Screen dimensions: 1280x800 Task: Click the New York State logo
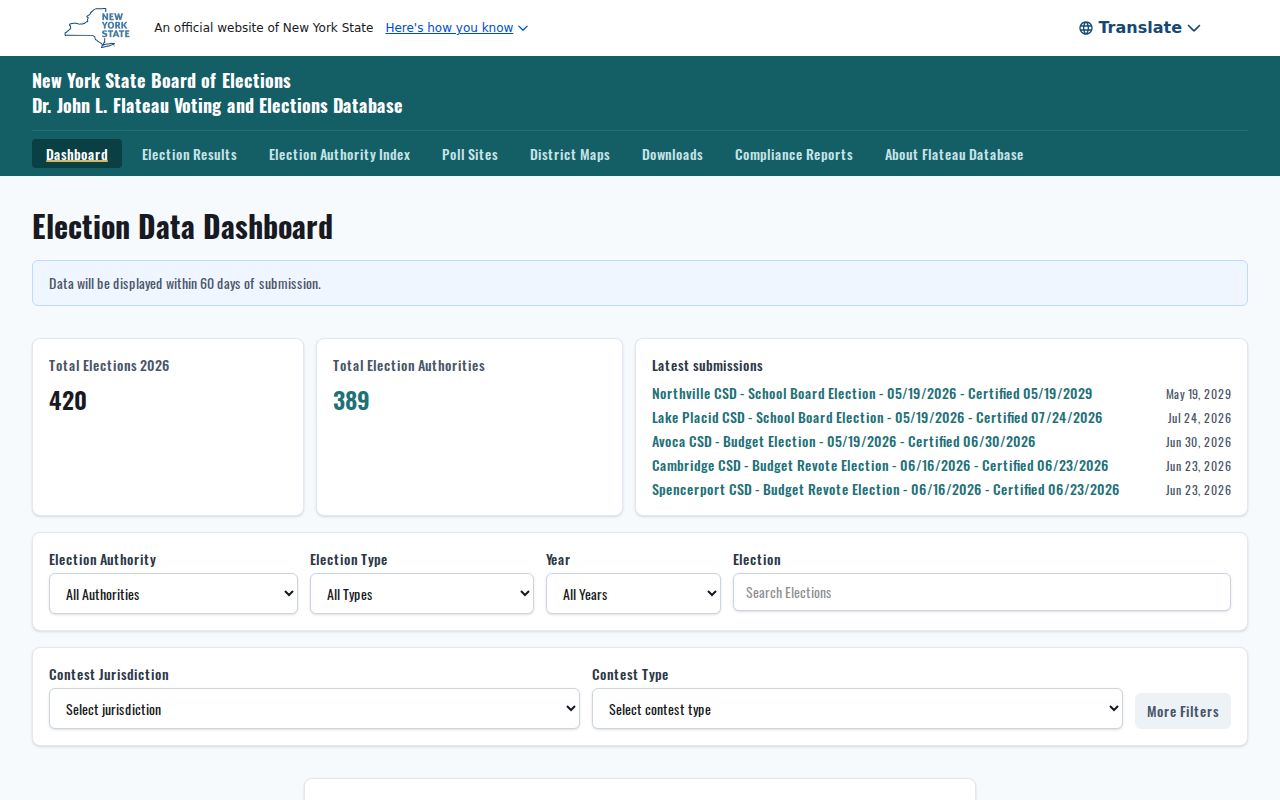coord(97,28)
